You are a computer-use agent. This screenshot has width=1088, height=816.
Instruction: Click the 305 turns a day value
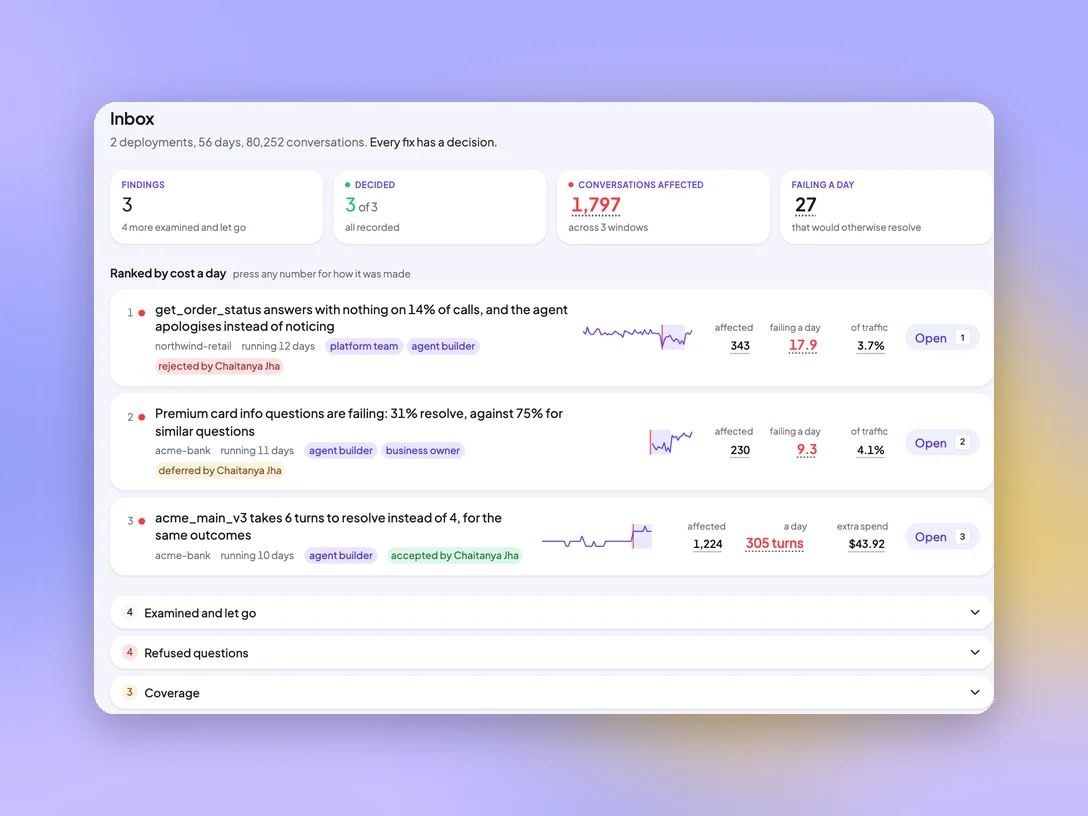coord(774,544)
